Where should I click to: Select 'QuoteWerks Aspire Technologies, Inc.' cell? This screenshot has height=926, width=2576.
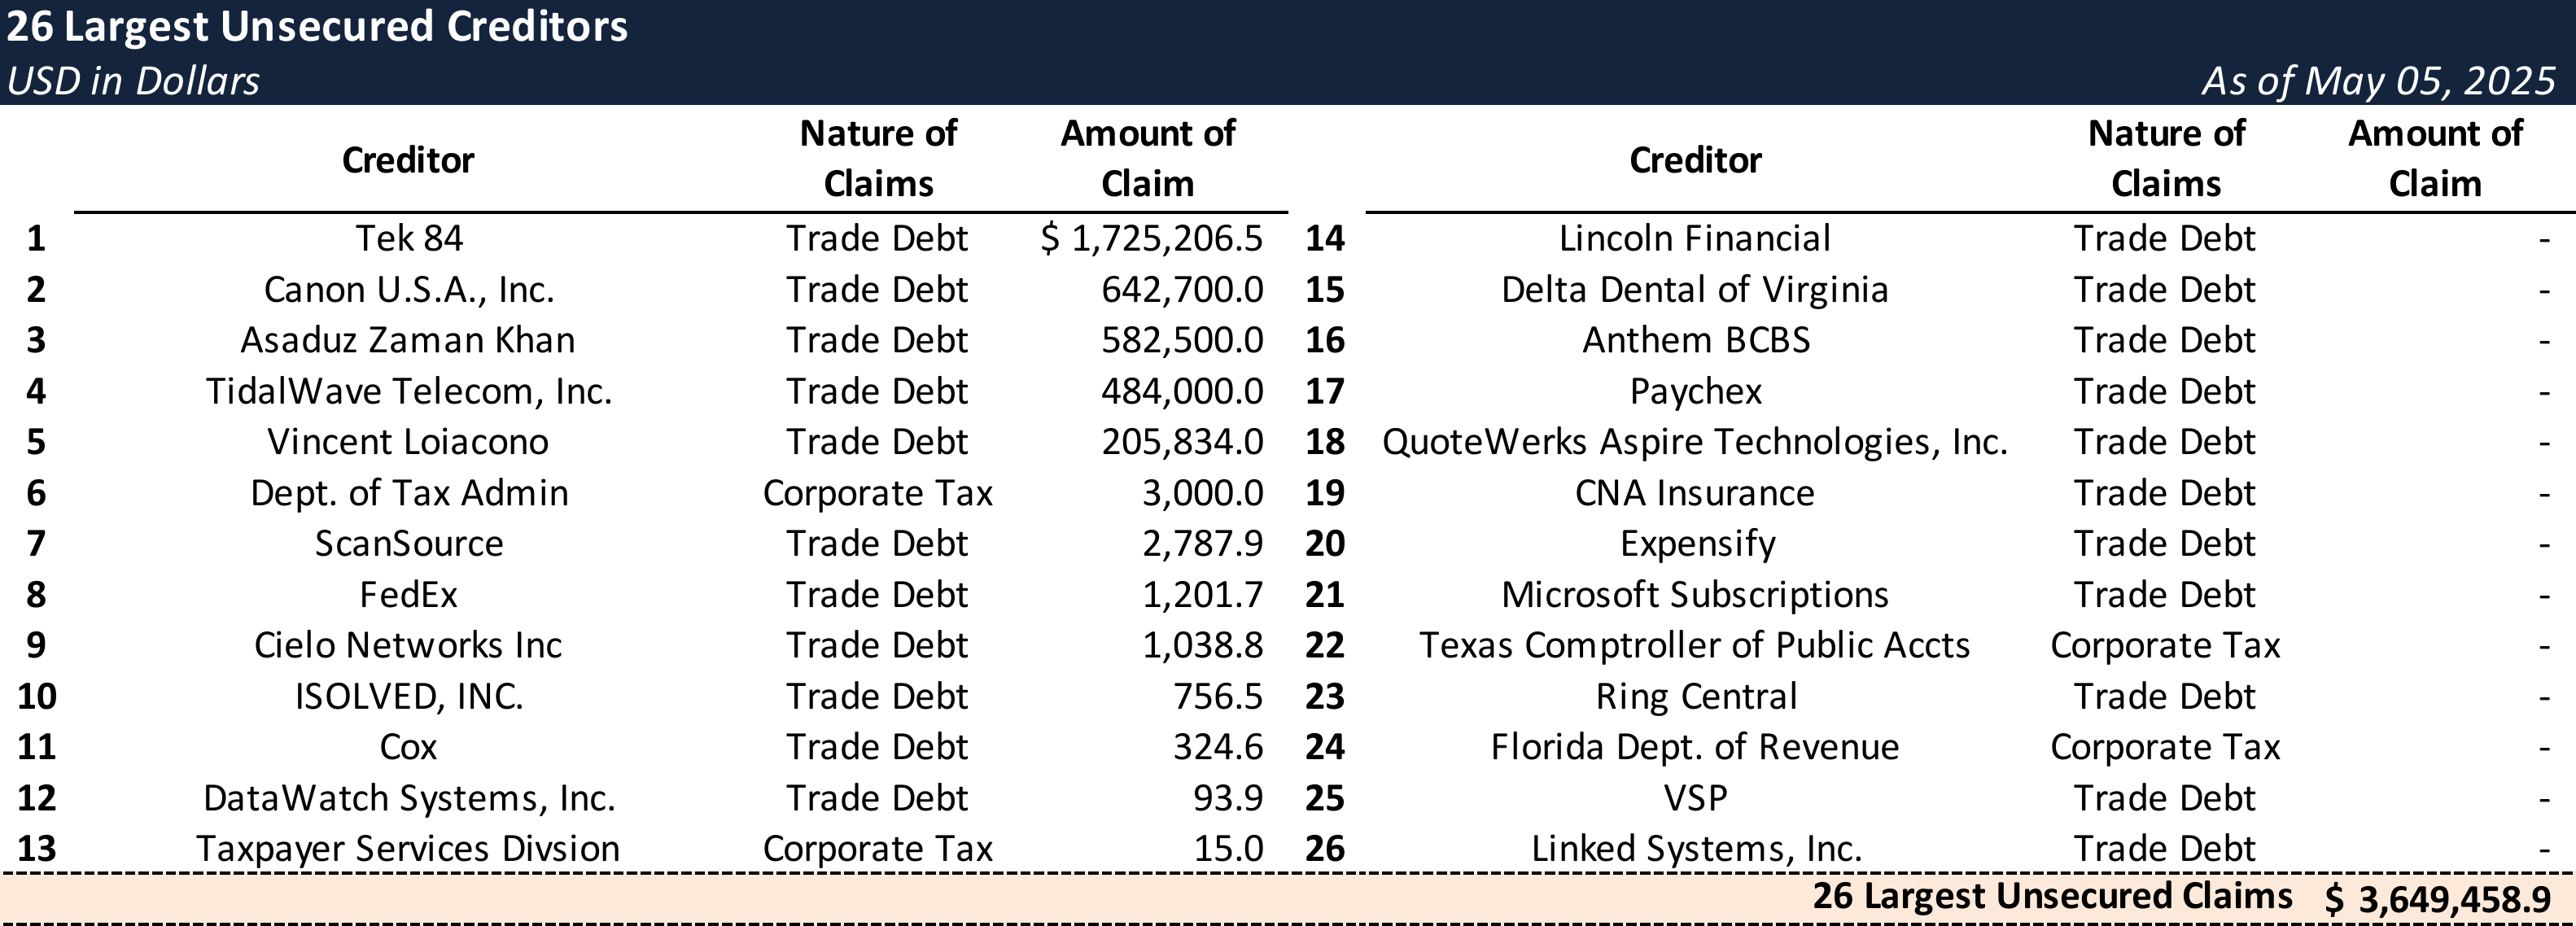(1695, 442)
